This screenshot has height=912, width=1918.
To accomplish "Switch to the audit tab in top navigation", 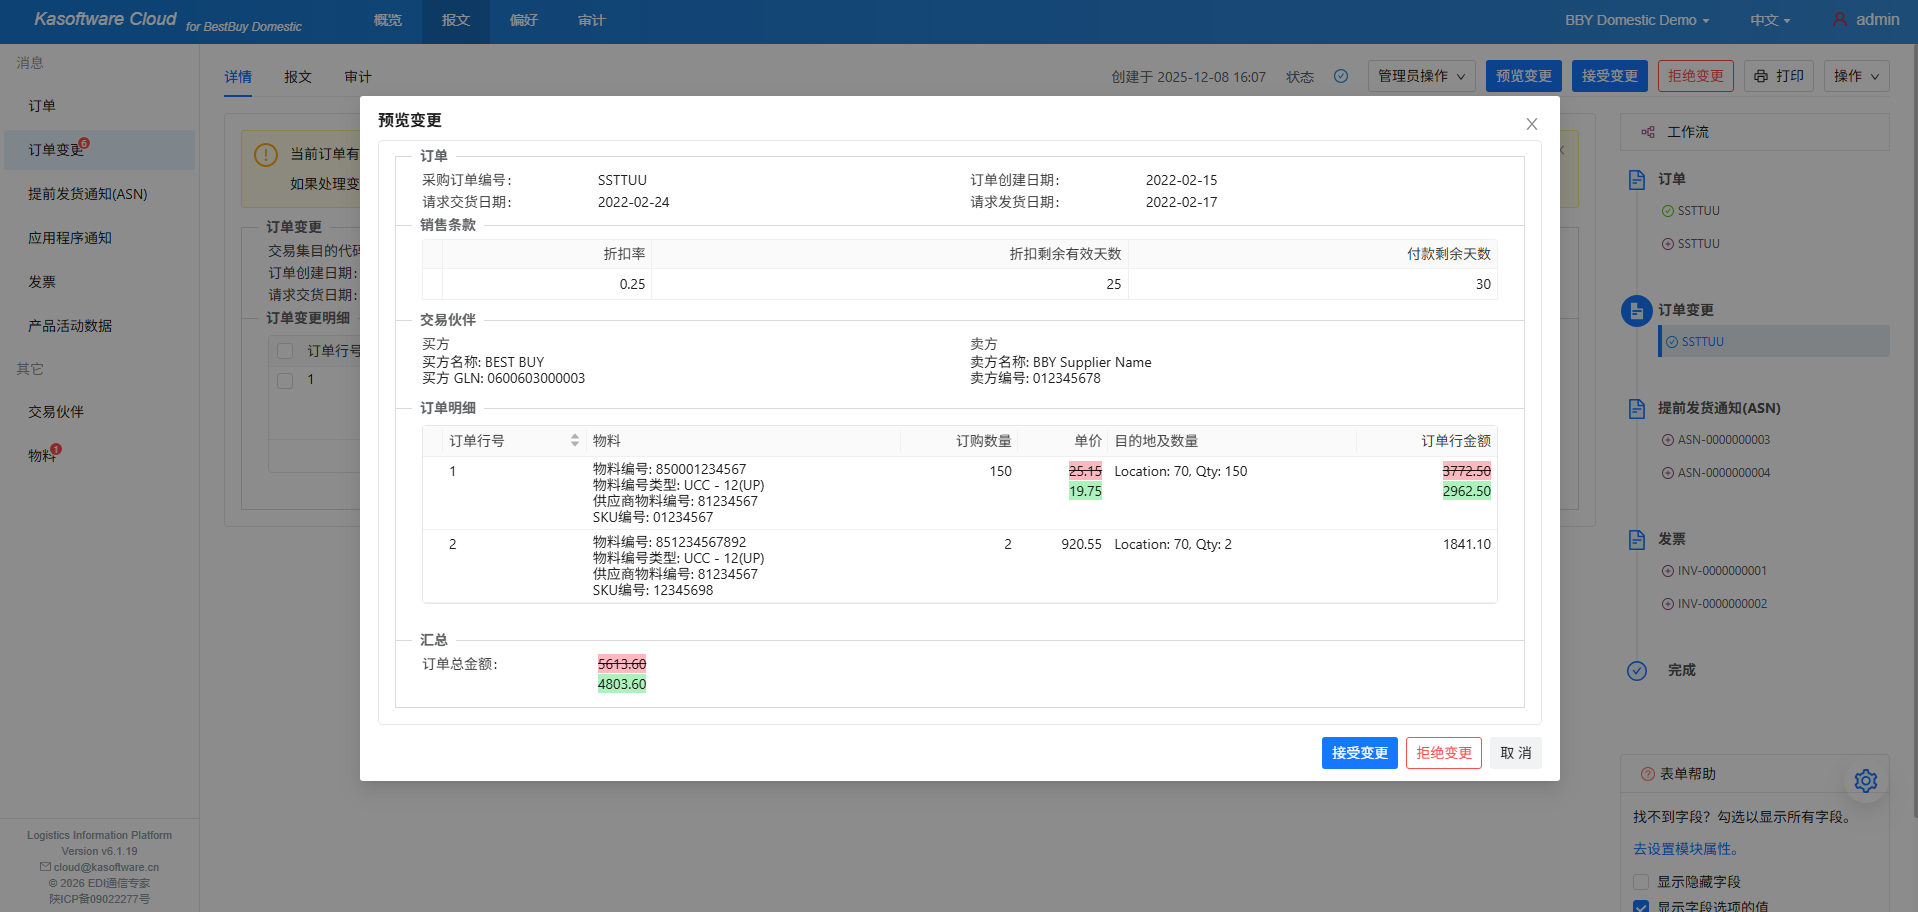I will click(x=591, y=20).
